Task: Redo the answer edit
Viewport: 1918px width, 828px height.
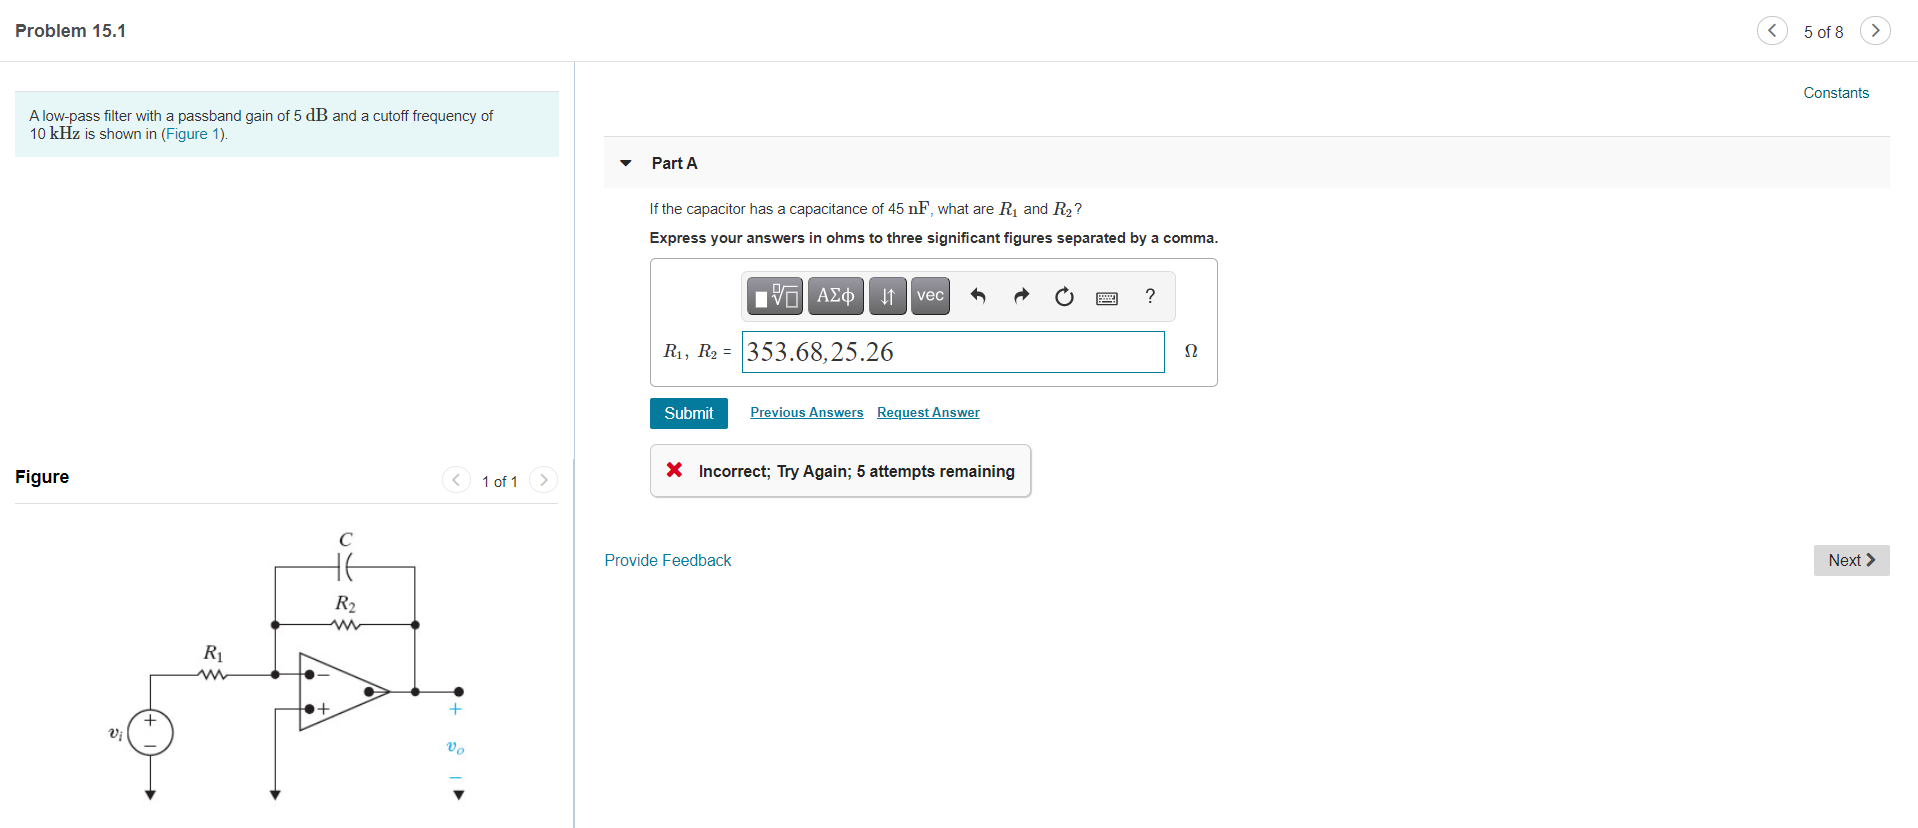Action: click(x=1021, y=296)
